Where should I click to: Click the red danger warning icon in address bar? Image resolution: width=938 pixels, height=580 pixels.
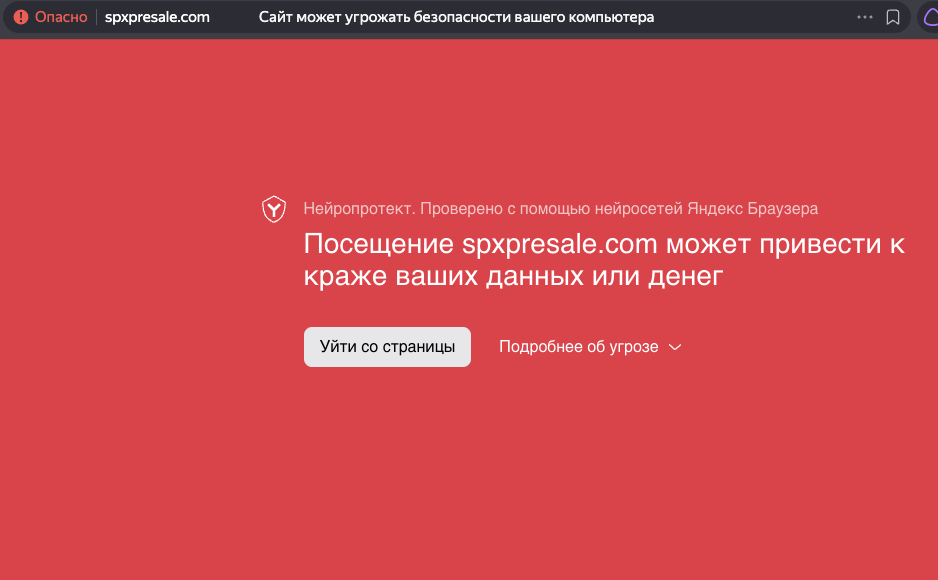coord(21,17)
